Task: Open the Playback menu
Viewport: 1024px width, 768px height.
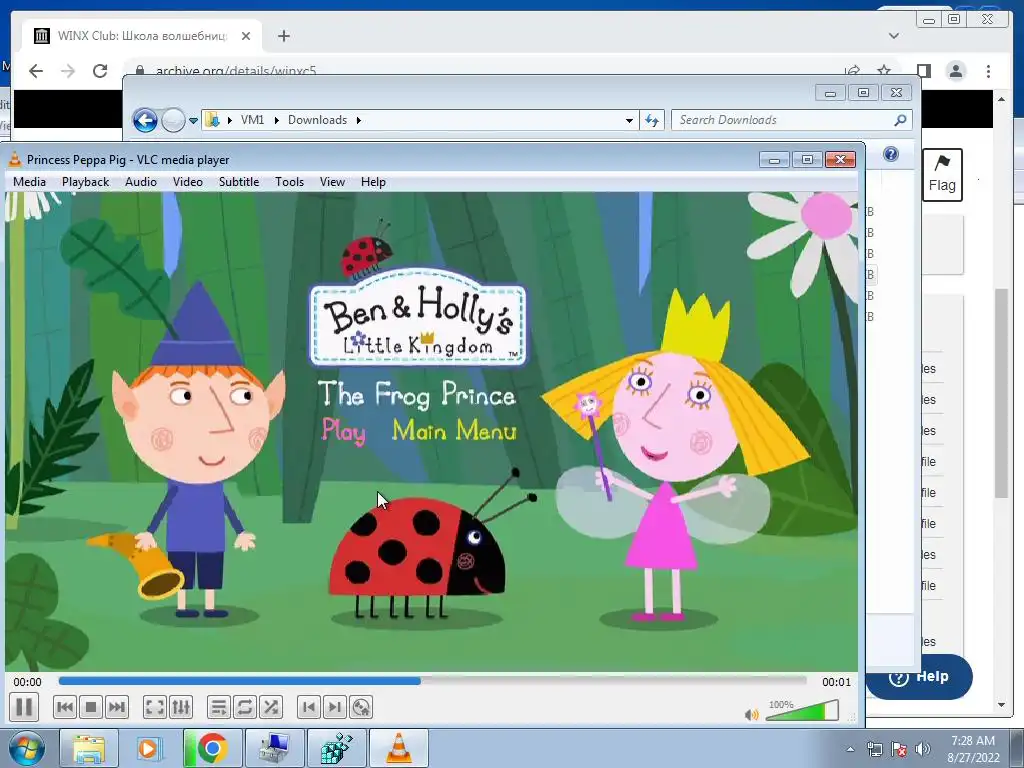Action: click(86, 182)
